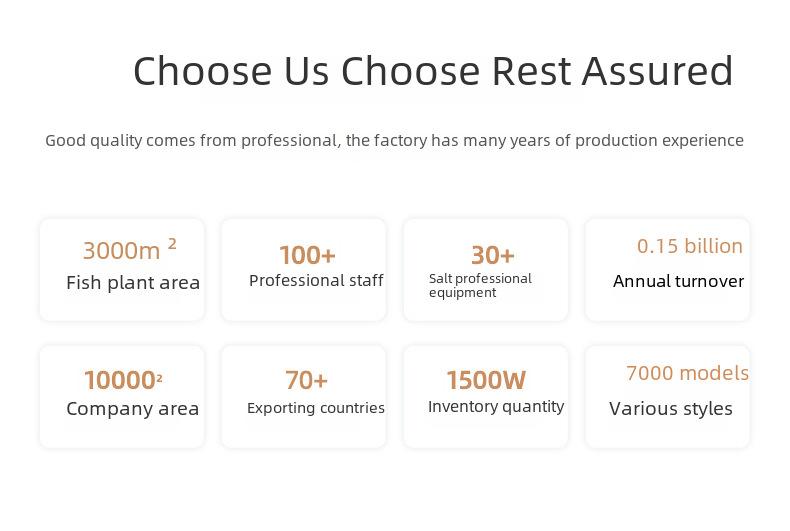Click the 'Company area' label

133,409
